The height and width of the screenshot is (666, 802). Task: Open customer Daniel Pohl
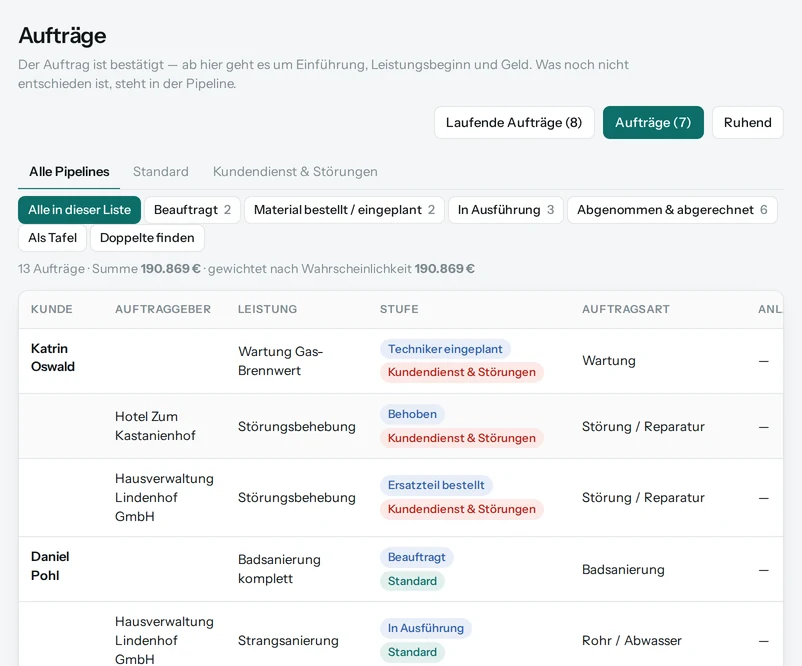[x=50, y=566]
